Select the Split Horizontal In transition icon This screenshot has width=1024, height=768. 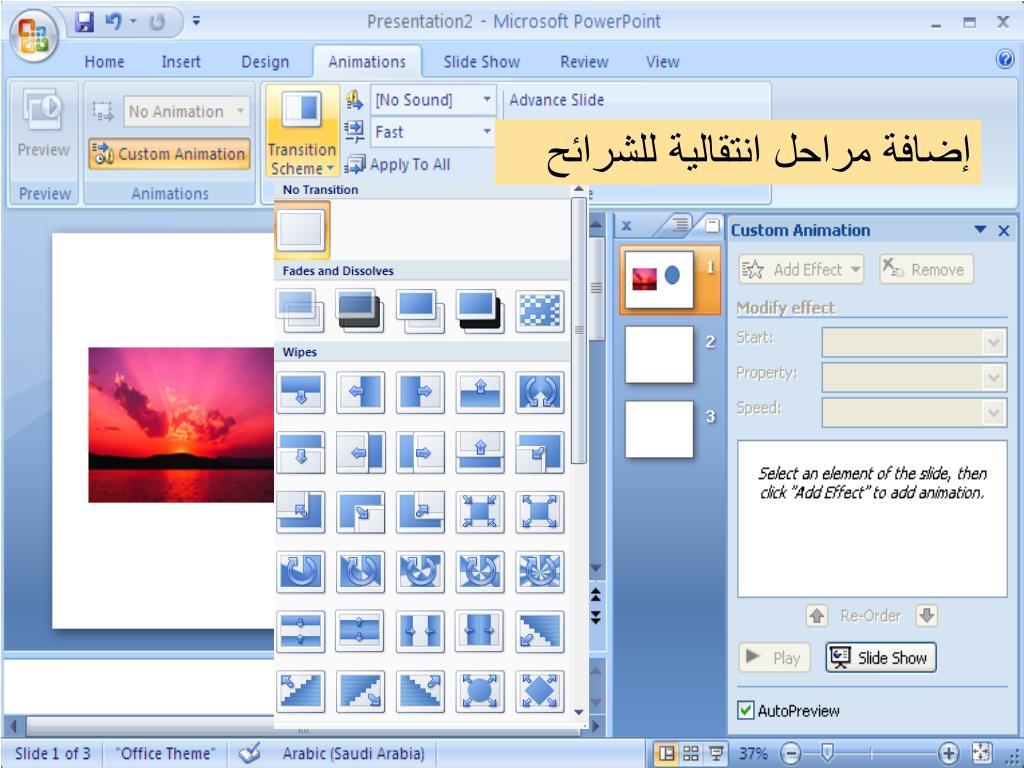tap(300, 632)
